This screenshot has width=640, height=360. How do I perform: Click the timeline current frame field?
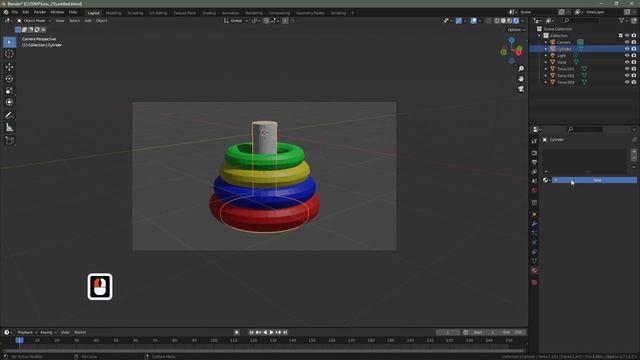click(x=448, y=332)
